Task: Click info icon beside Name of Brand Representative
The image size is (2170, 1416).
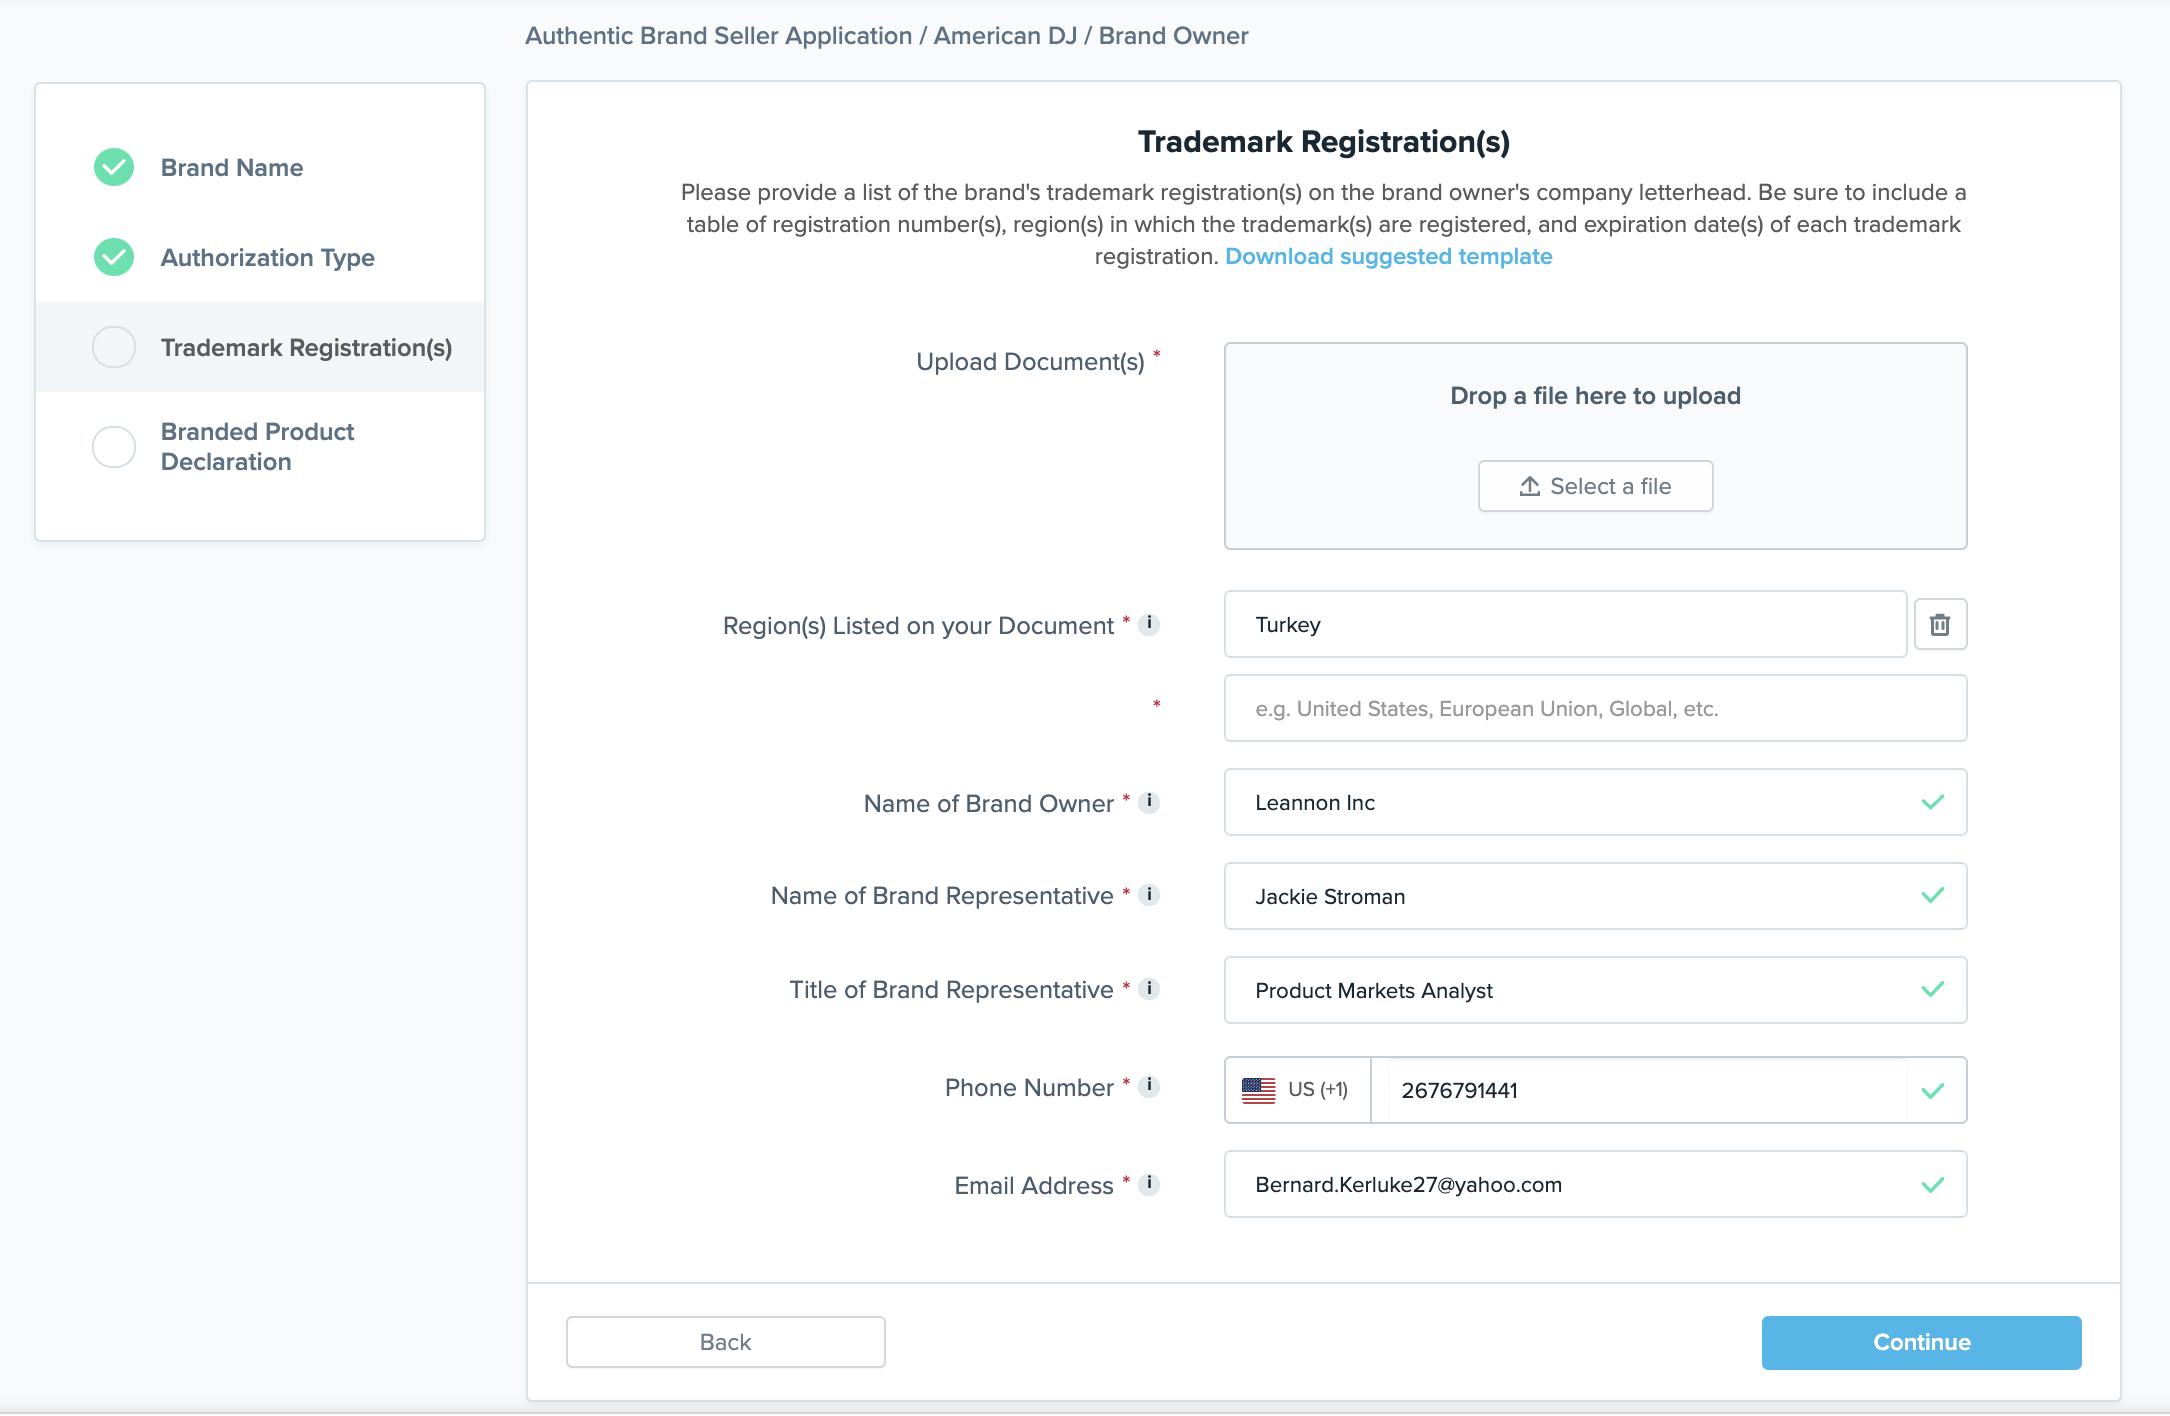Action: point(1150,895)
